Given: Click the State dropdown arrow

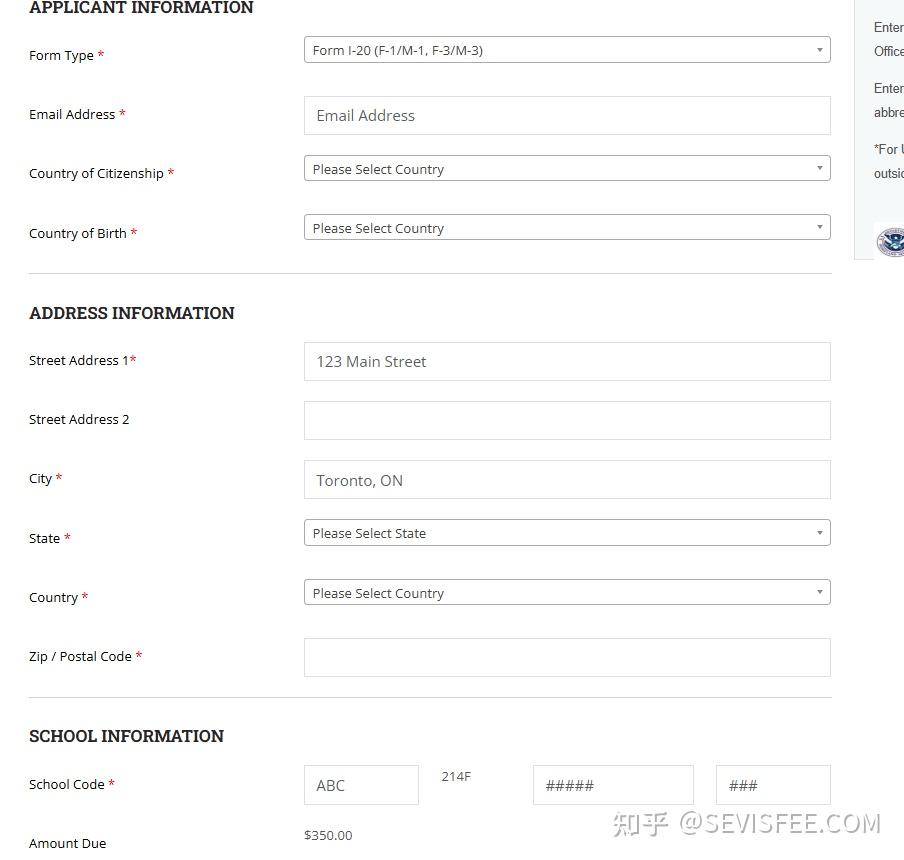Looking at the screenshot, I should (x=819, y=533).
